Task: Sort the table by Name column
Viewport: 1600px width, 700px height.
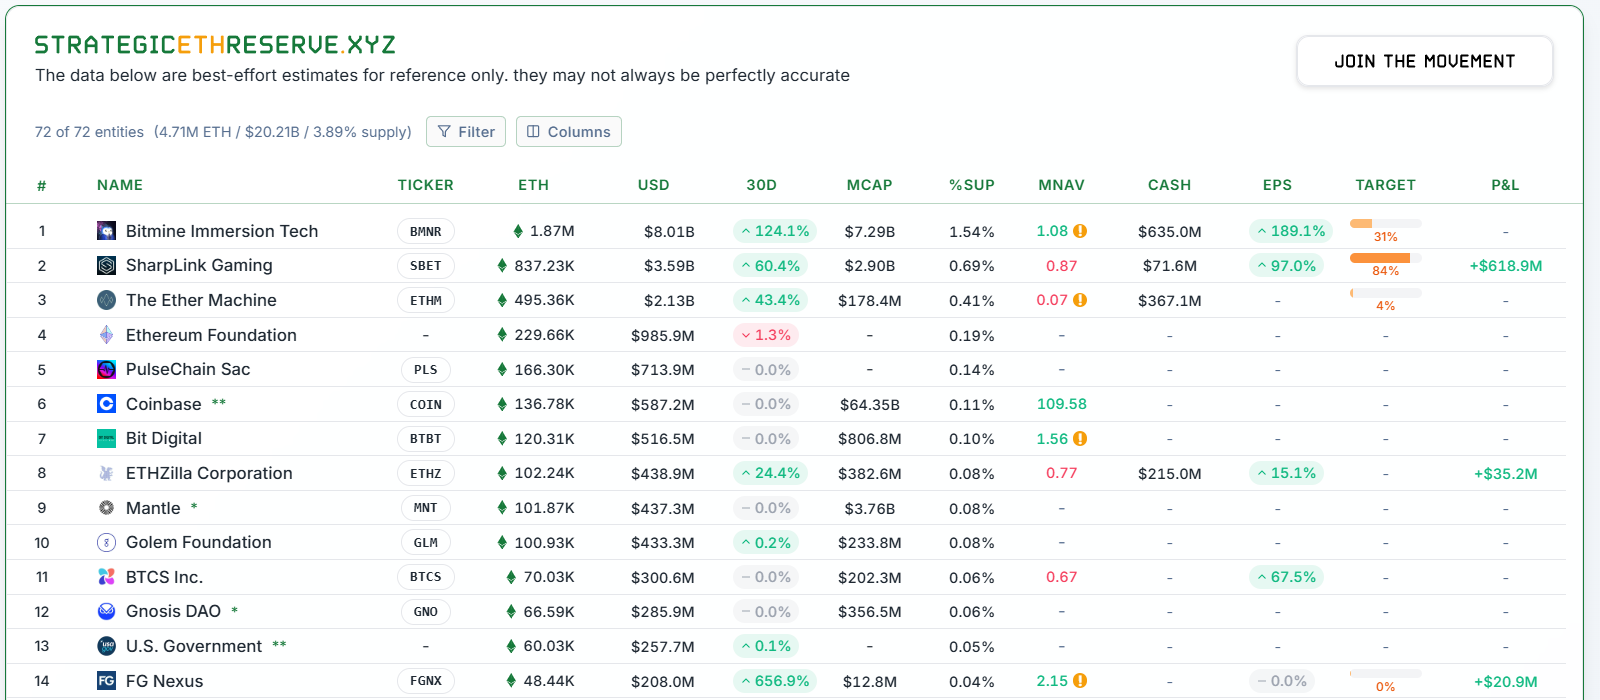Action: 120,185
